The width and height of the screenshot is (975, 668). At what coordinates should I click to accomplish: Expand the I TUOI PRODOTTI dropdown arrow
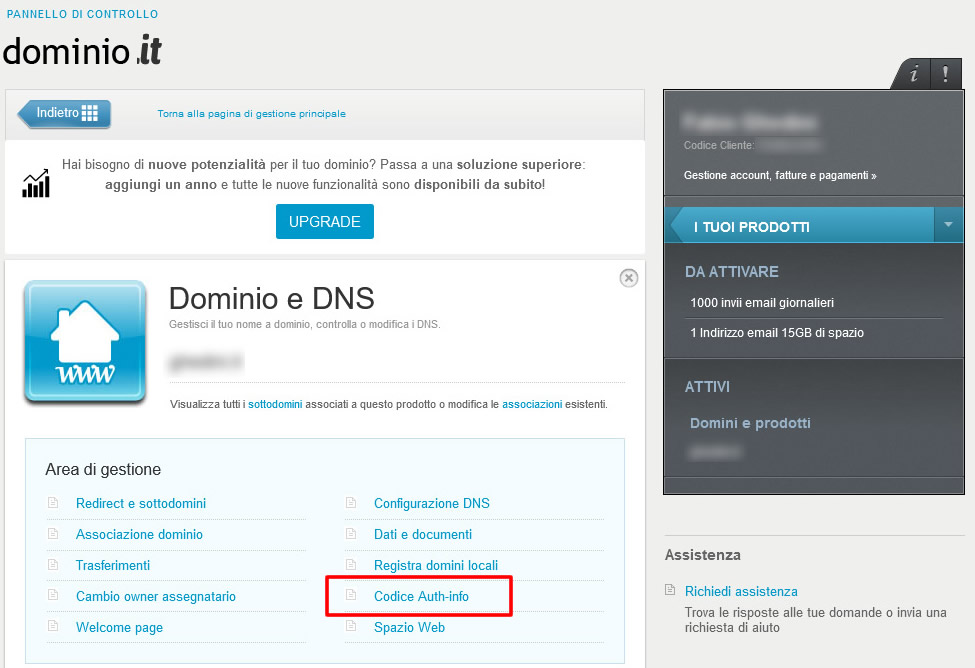point(948,225)
